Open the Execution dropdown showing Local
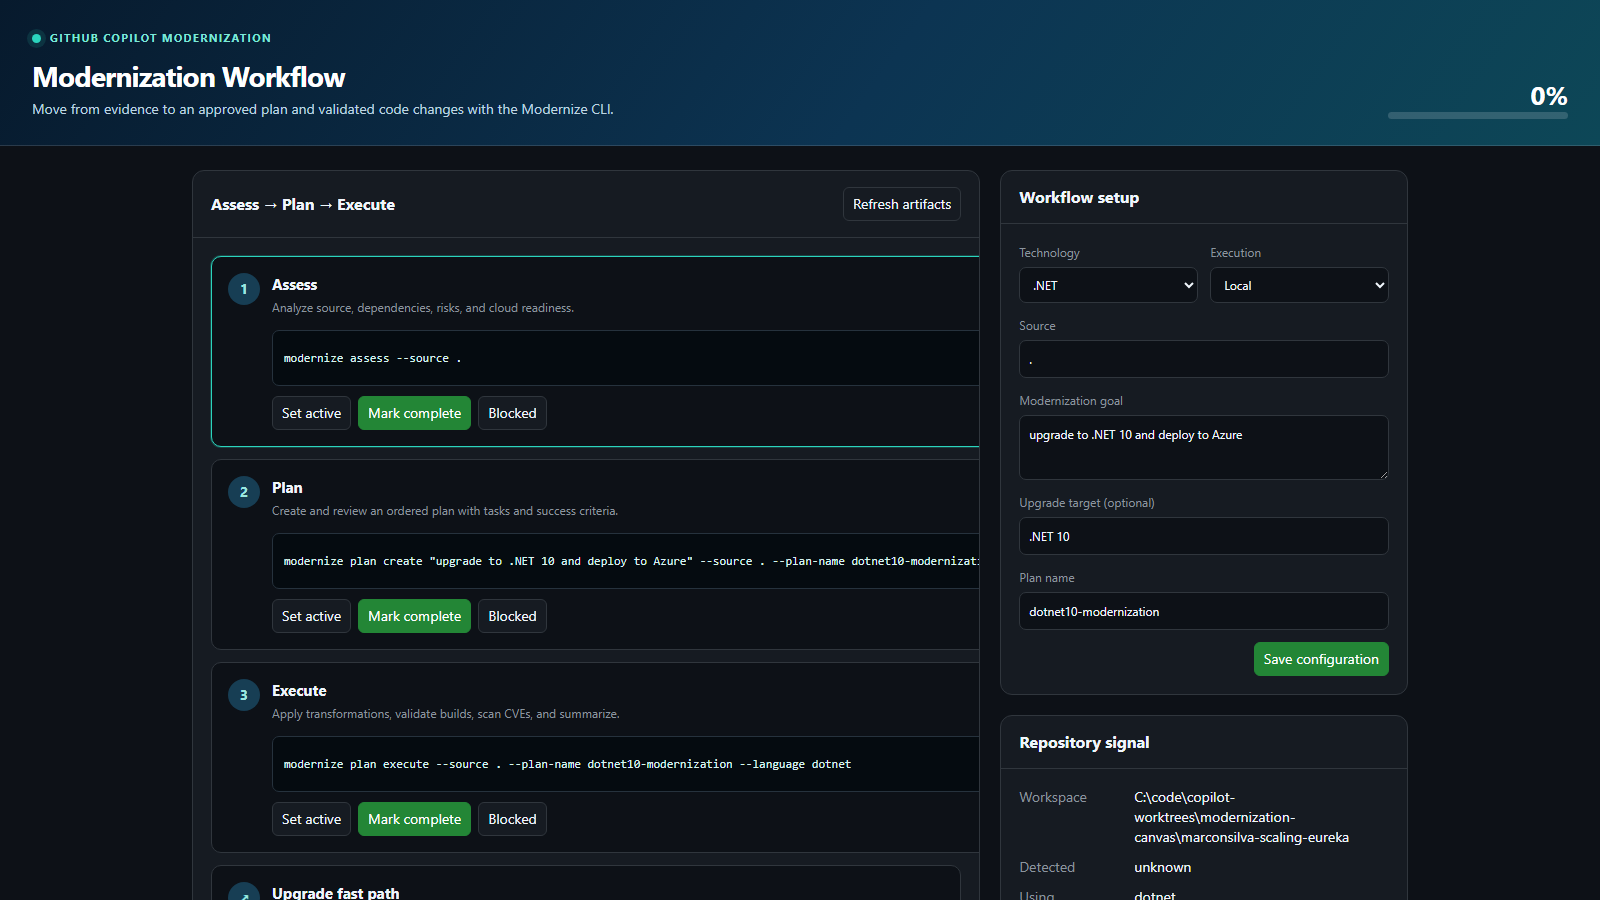This screenshot has height=900, width=1600. click(x=1299, y=285)
